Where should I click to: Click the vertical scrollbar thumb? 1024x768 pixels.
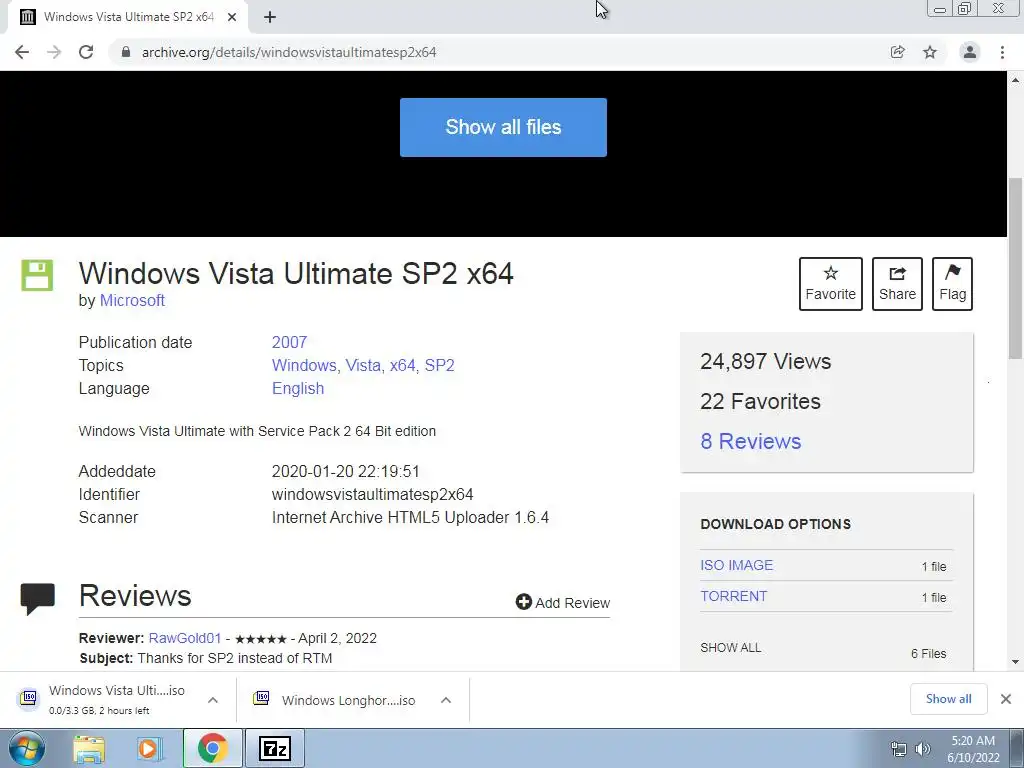[x=1016, y=268]
